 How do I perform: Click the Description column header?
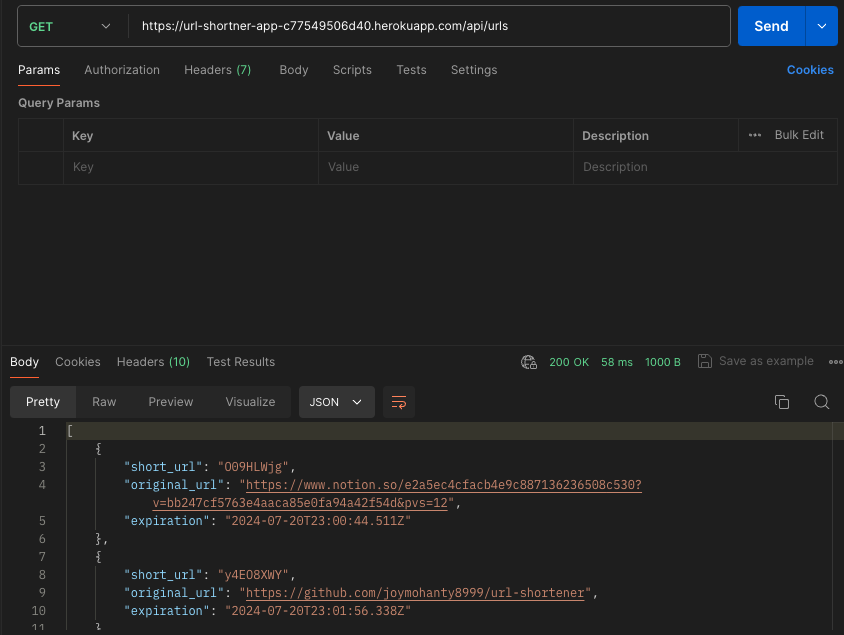tap(615, 136)
